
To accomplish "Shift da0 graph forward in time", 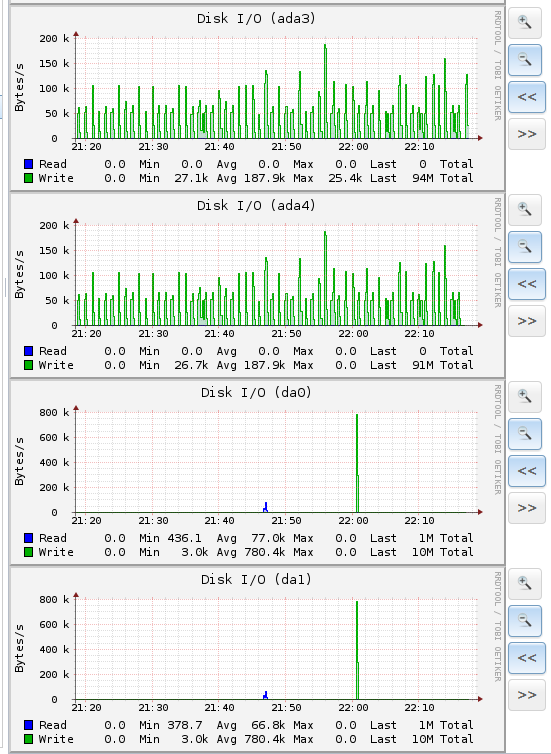I will 526,508.
